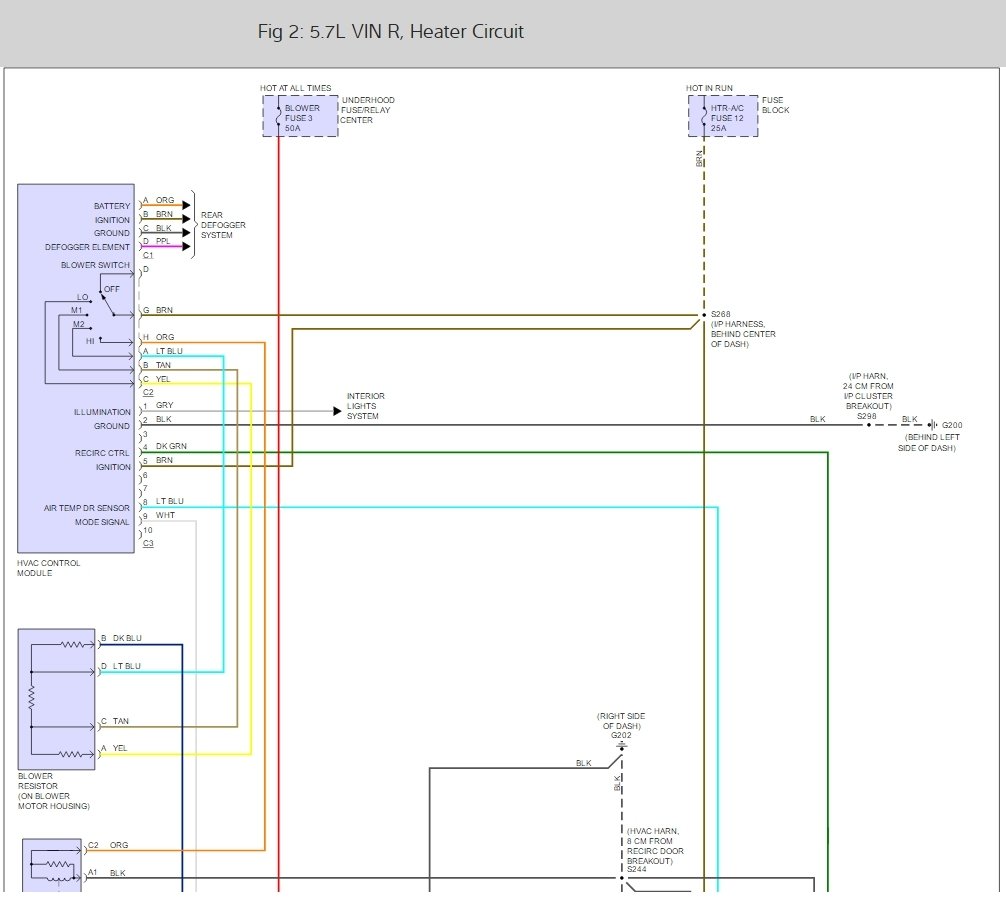The width and height of the screenshot is (1006, 910).
Task: Select the 'A1 BLK' wire label
Action: [x=107, y=873]
